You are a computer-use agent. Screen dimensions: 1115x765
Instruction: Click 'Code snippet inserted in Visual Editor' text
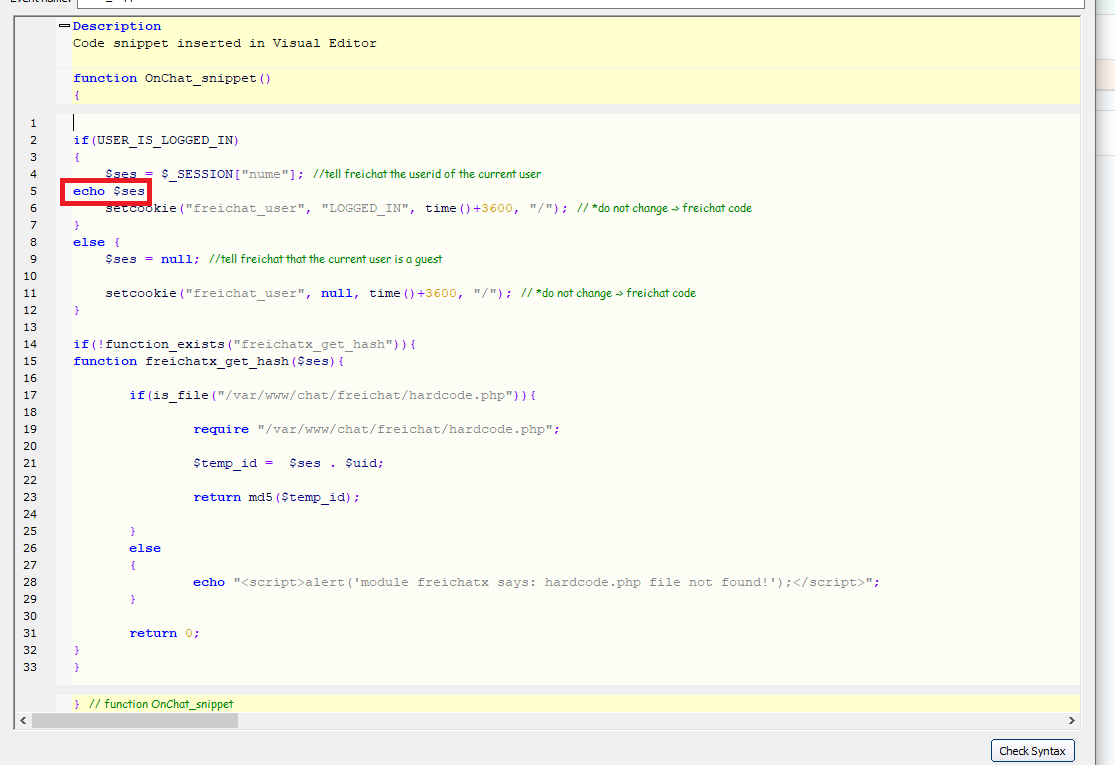pyautogui.click(x=225, y=43)
